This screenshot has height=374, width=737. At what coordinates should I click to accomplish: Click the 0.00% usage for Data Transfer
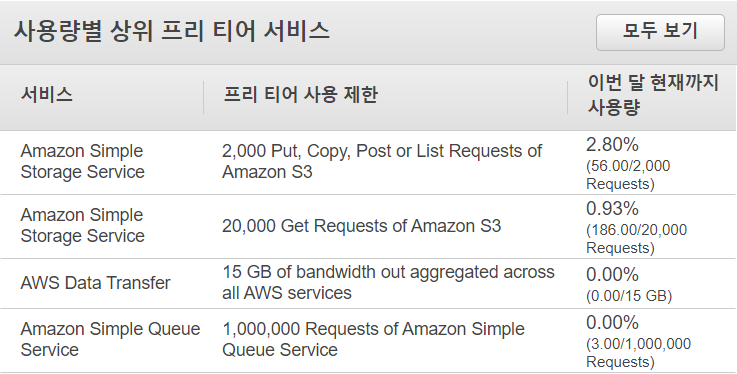612,274
